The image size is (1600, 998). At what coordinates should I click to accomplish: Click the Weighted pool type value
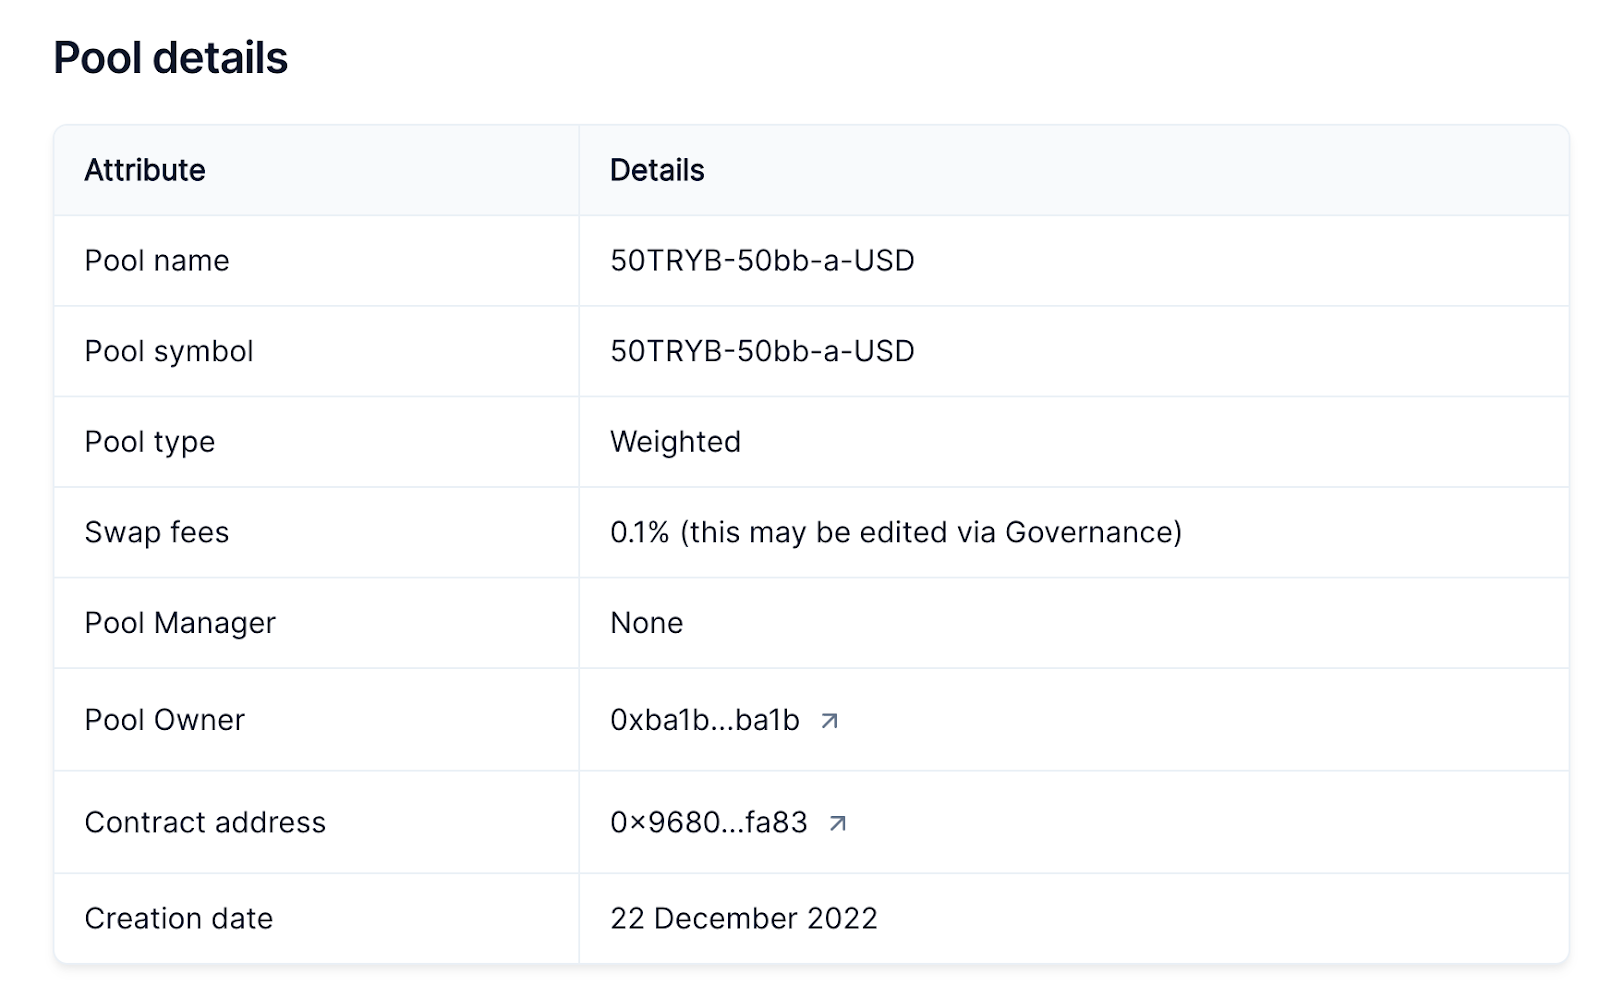pyautogui.click(x=675, y=442)
